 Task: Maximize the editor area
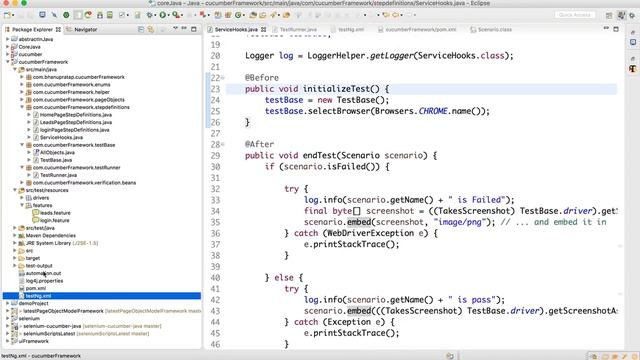(616, 29)
